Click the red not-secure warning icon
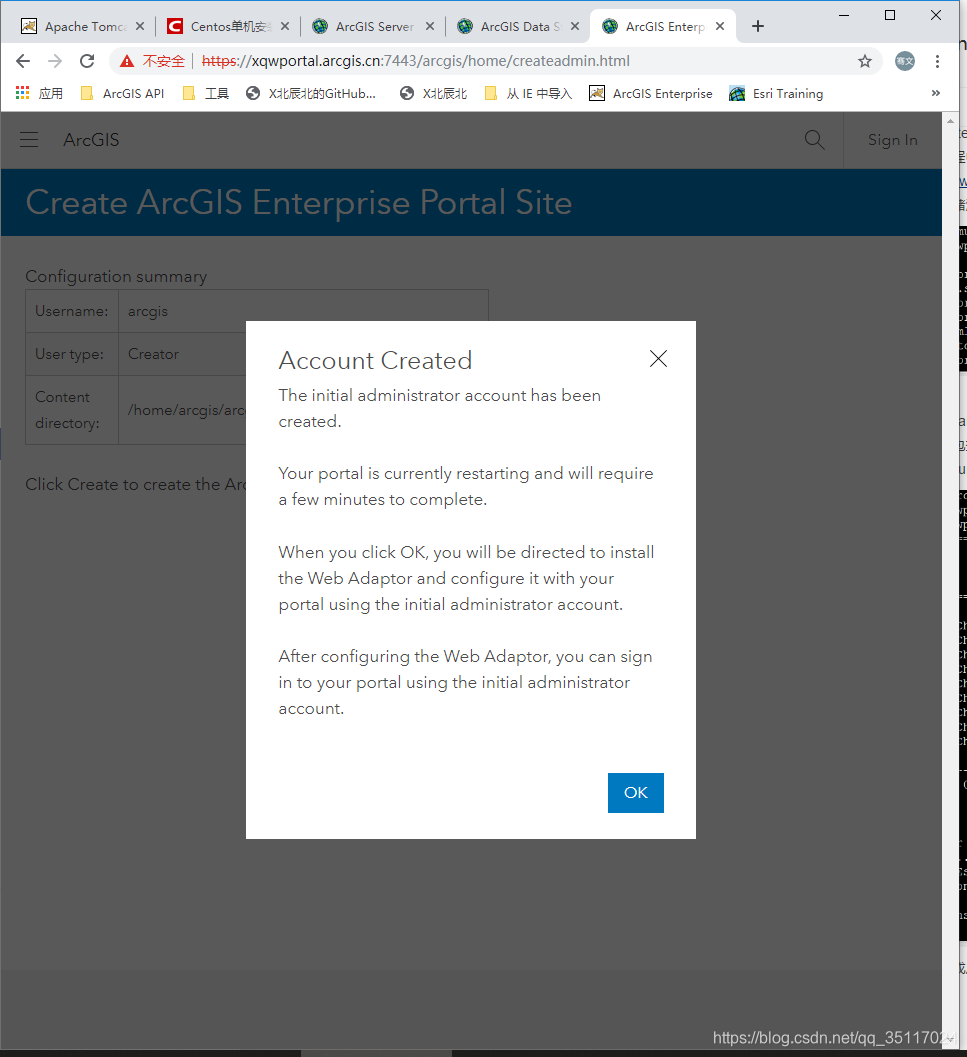967x1057 pixels. click(x=127, y=61)
